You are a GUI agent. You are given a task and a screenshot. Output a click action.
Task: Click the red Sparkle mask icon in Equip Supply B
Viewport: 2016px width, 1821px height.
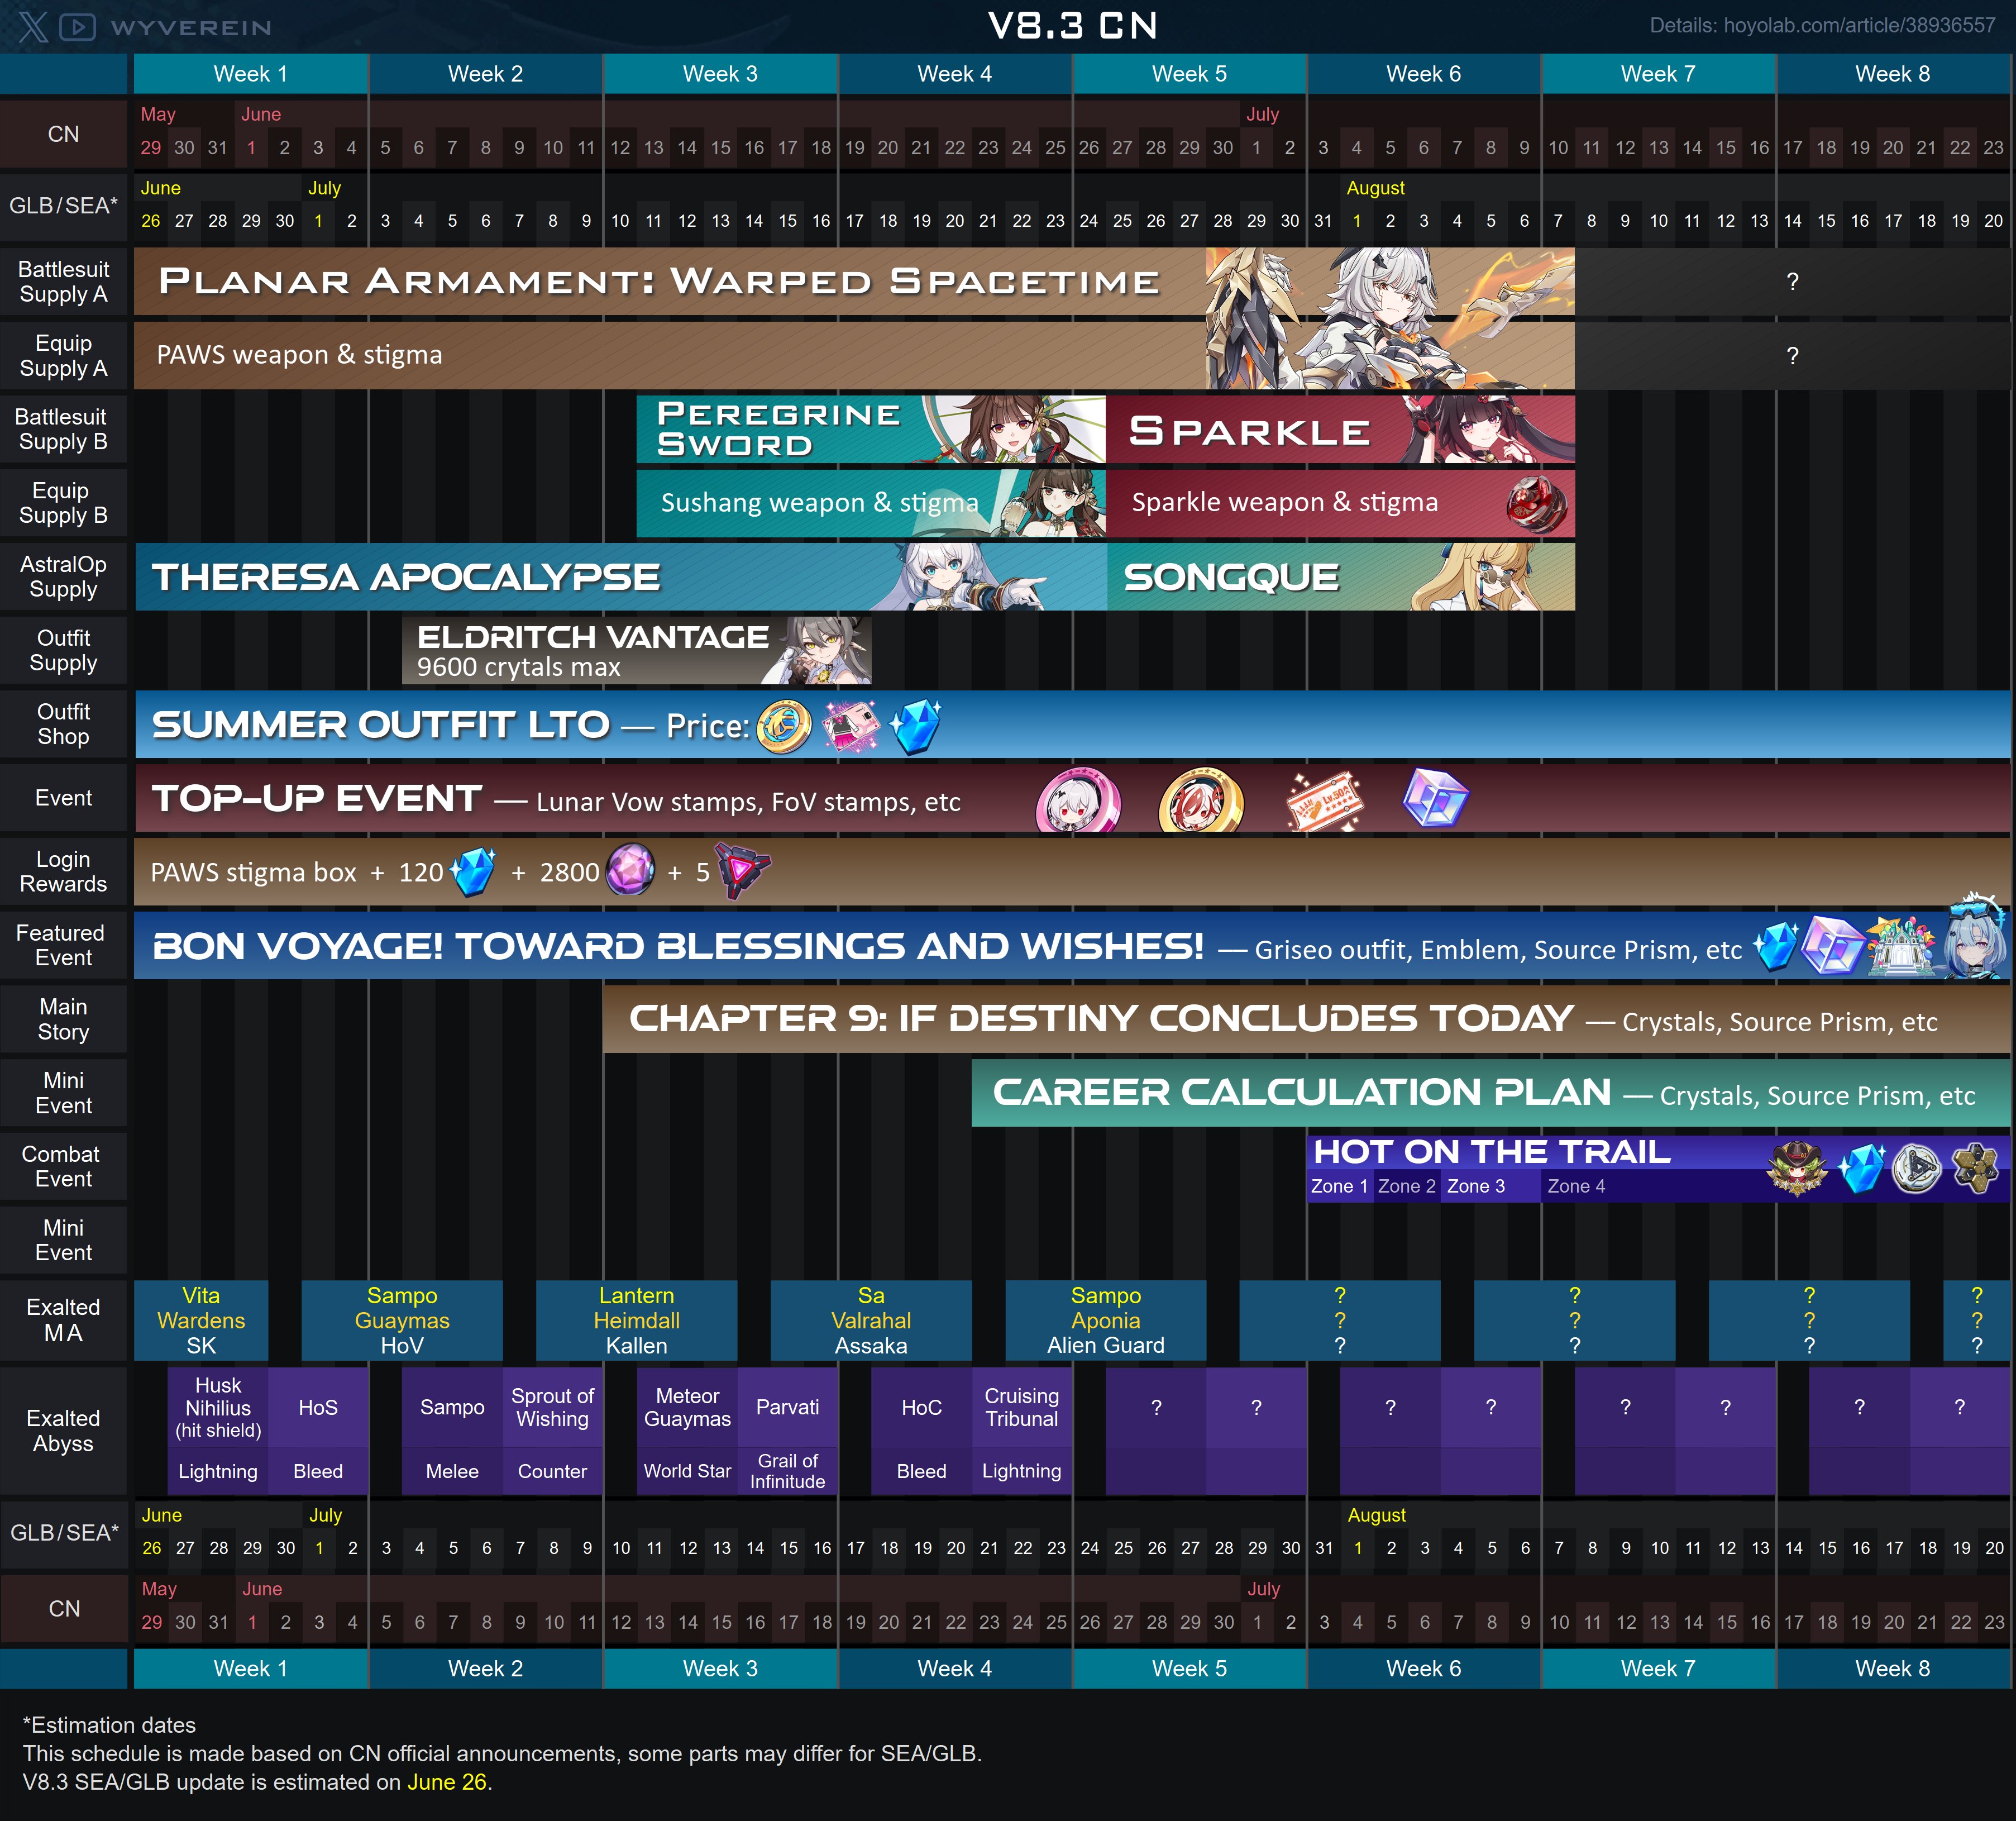point(1536,504)
